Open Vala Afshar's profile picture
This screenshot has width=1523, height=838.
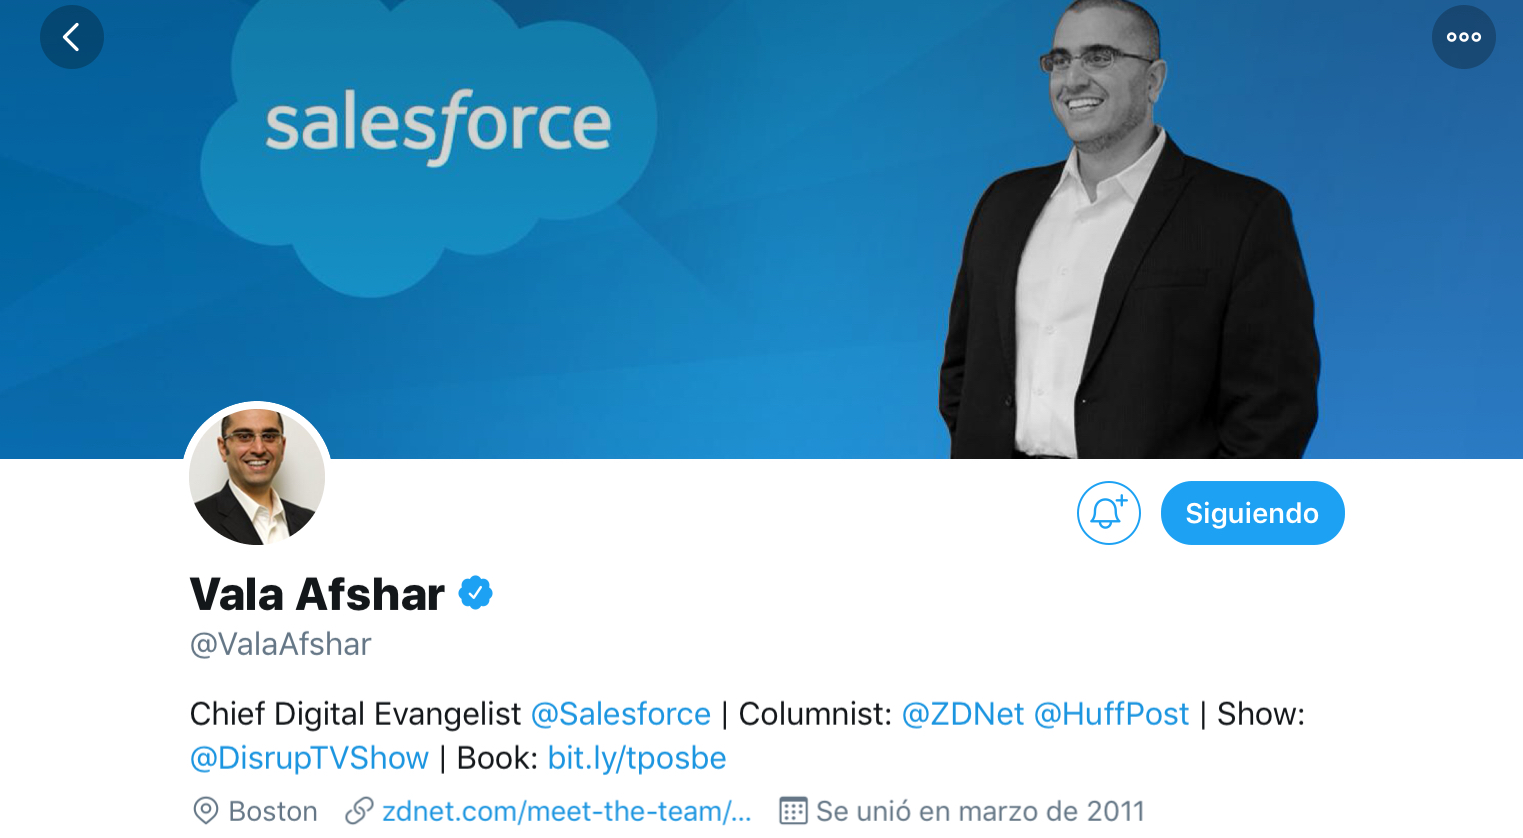click(257, 476)
